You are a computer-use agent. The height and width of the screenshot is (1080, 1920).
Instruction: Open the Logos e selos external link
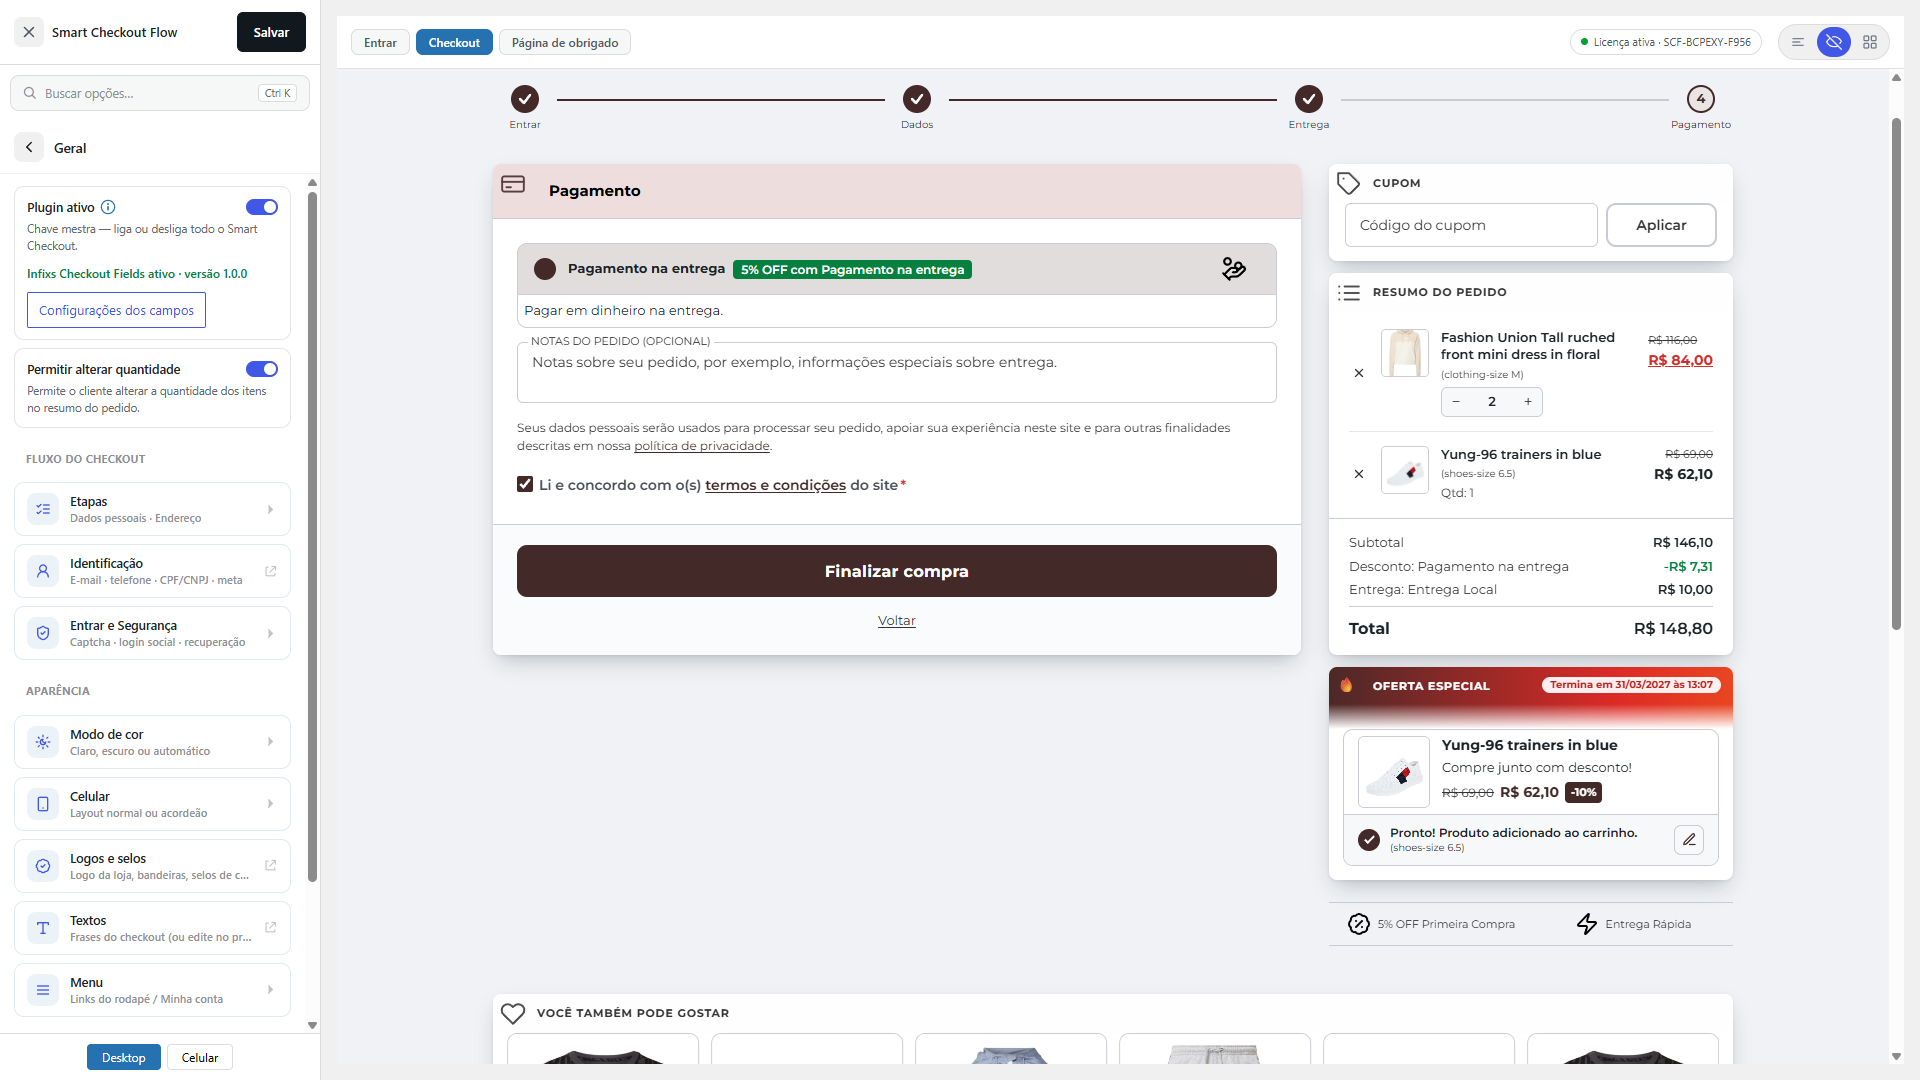pos(270,866)
